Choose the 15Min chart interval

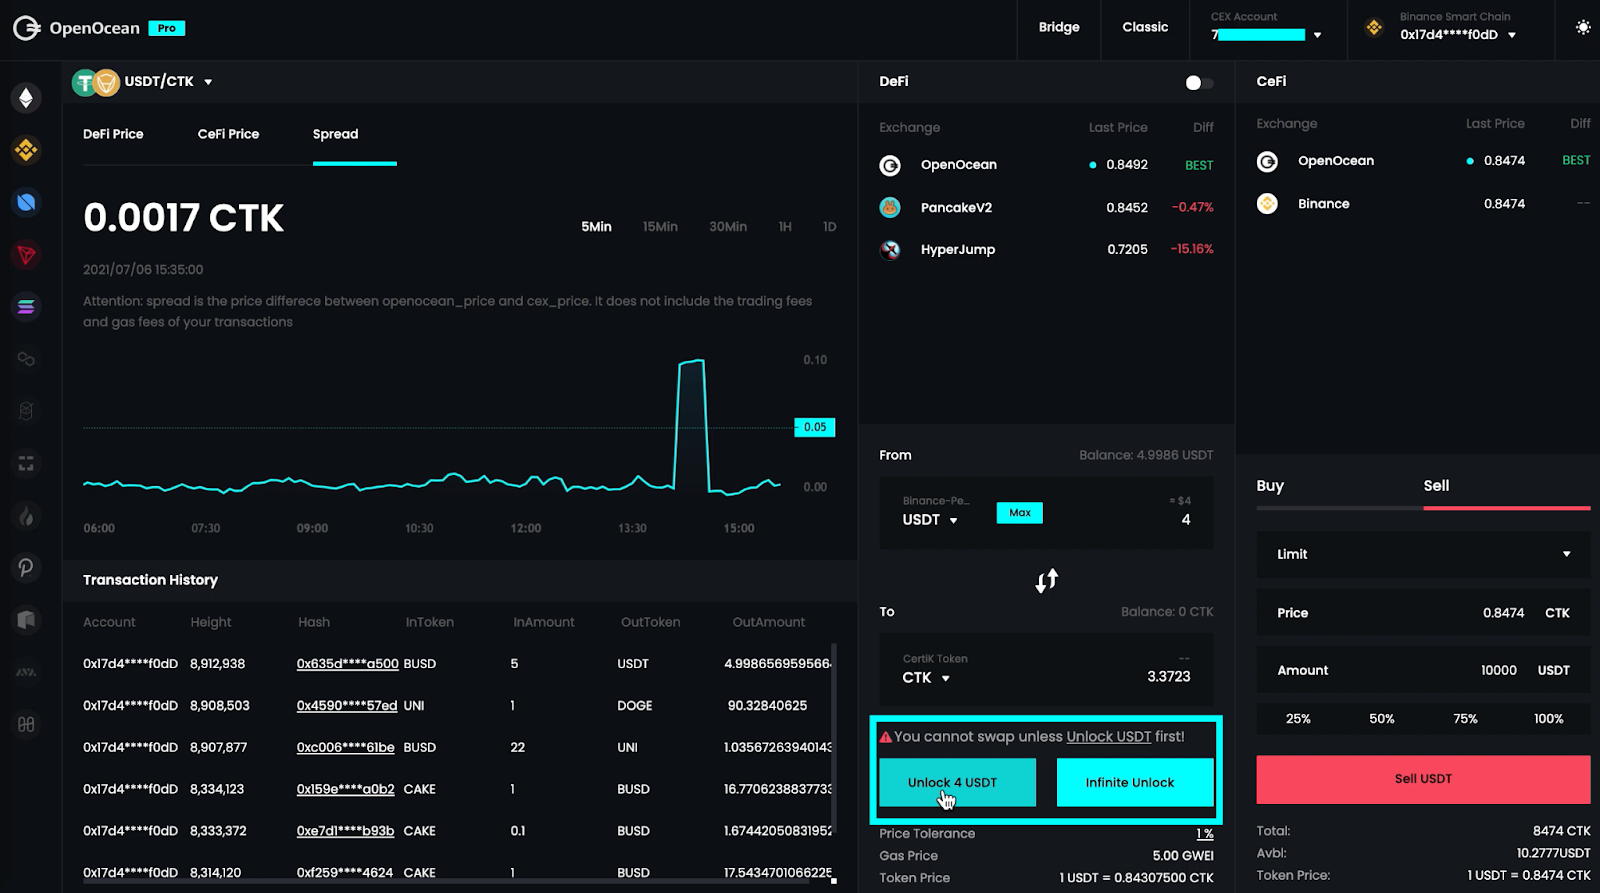click(x=660, y=227)
